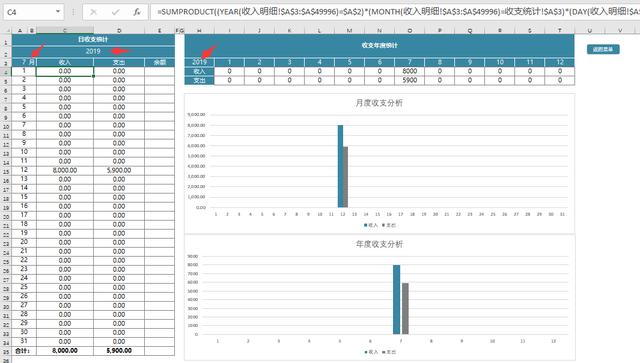
Task: Select the column H header
Action: pyautogui.click(x=199, y=30)
